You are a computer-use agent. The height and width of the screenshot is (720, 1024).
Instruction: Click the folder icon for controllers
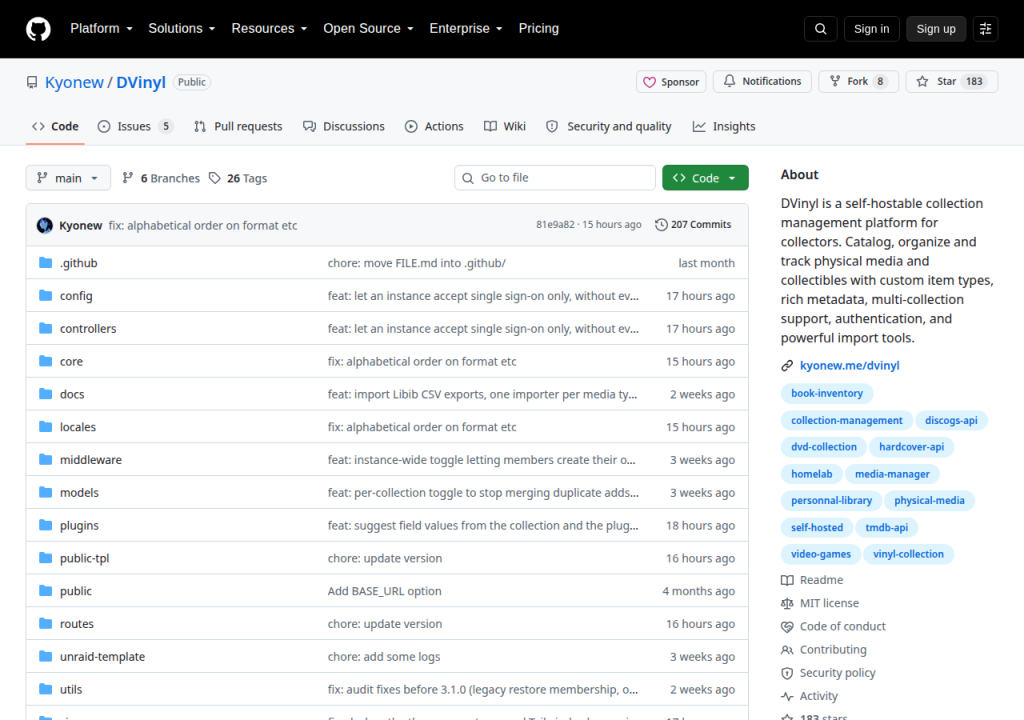[45, 328]
